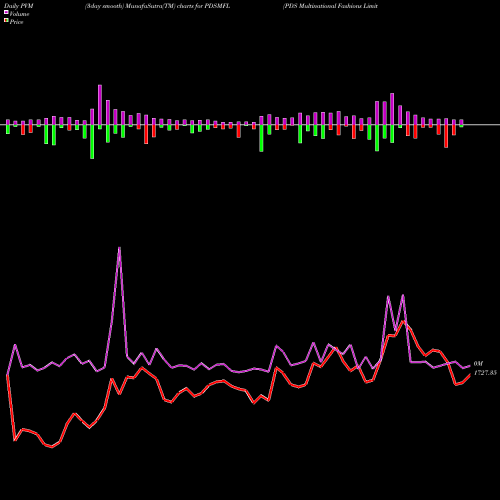Click the 'PDS Multinational Fashions' company name text
Image resolution: width=500 pixels, height=500 pixels.
(x=323, y=6)
